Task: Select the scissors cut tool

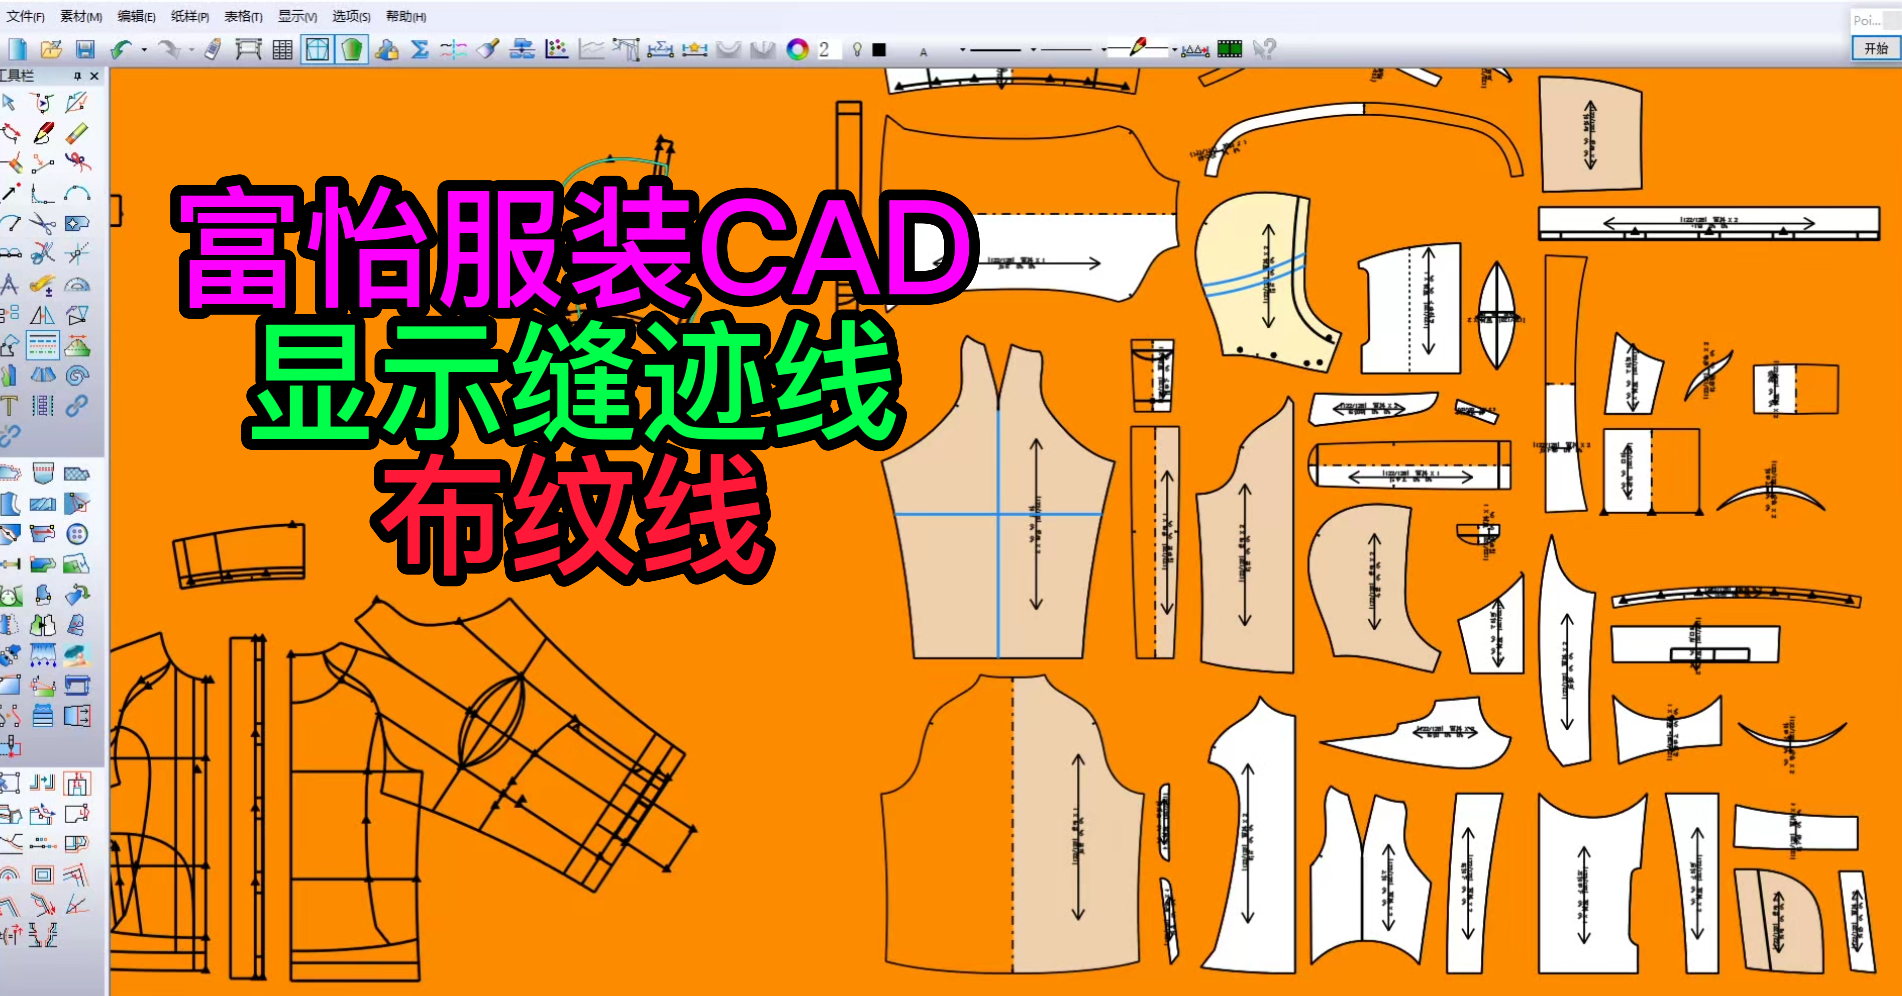Action: point(43,223)
